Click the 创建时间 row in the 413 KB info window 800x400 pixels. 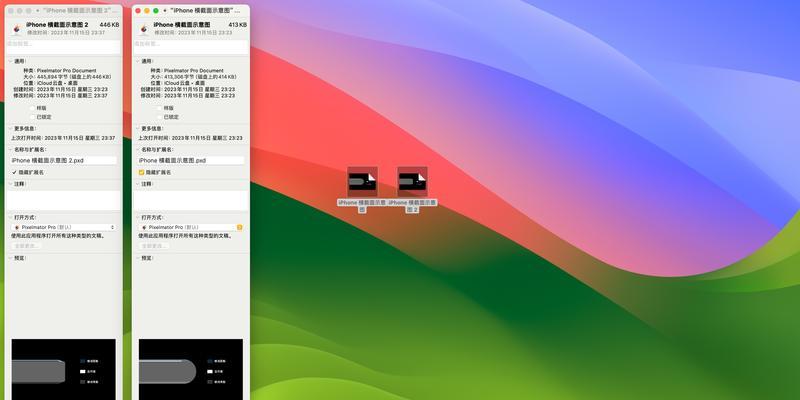point(188,89)
